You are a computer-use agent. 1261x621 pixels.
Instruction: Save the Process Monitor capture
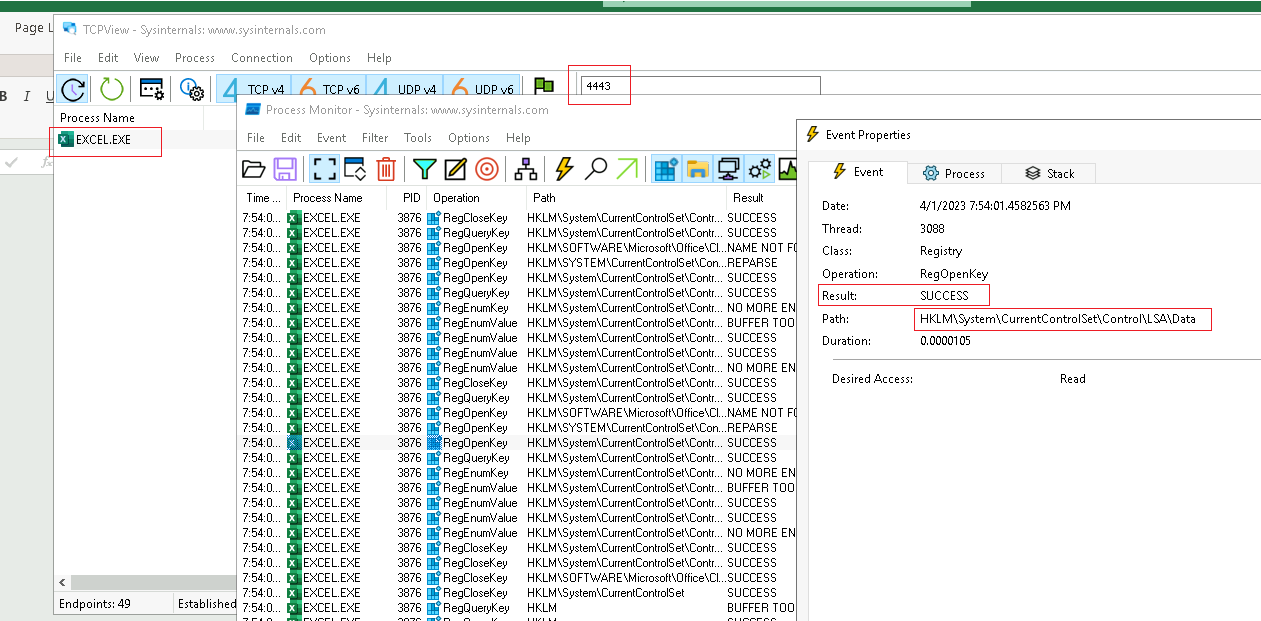(284, 169)
